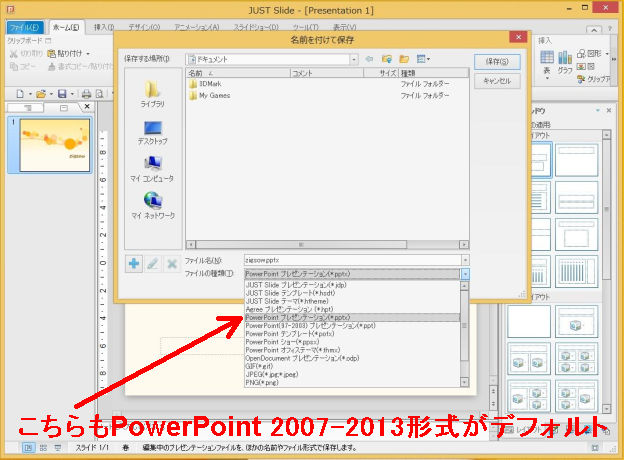The image size is (624, 460).
Task: Close the slide thumbnail pane
Action: (87, 107)
